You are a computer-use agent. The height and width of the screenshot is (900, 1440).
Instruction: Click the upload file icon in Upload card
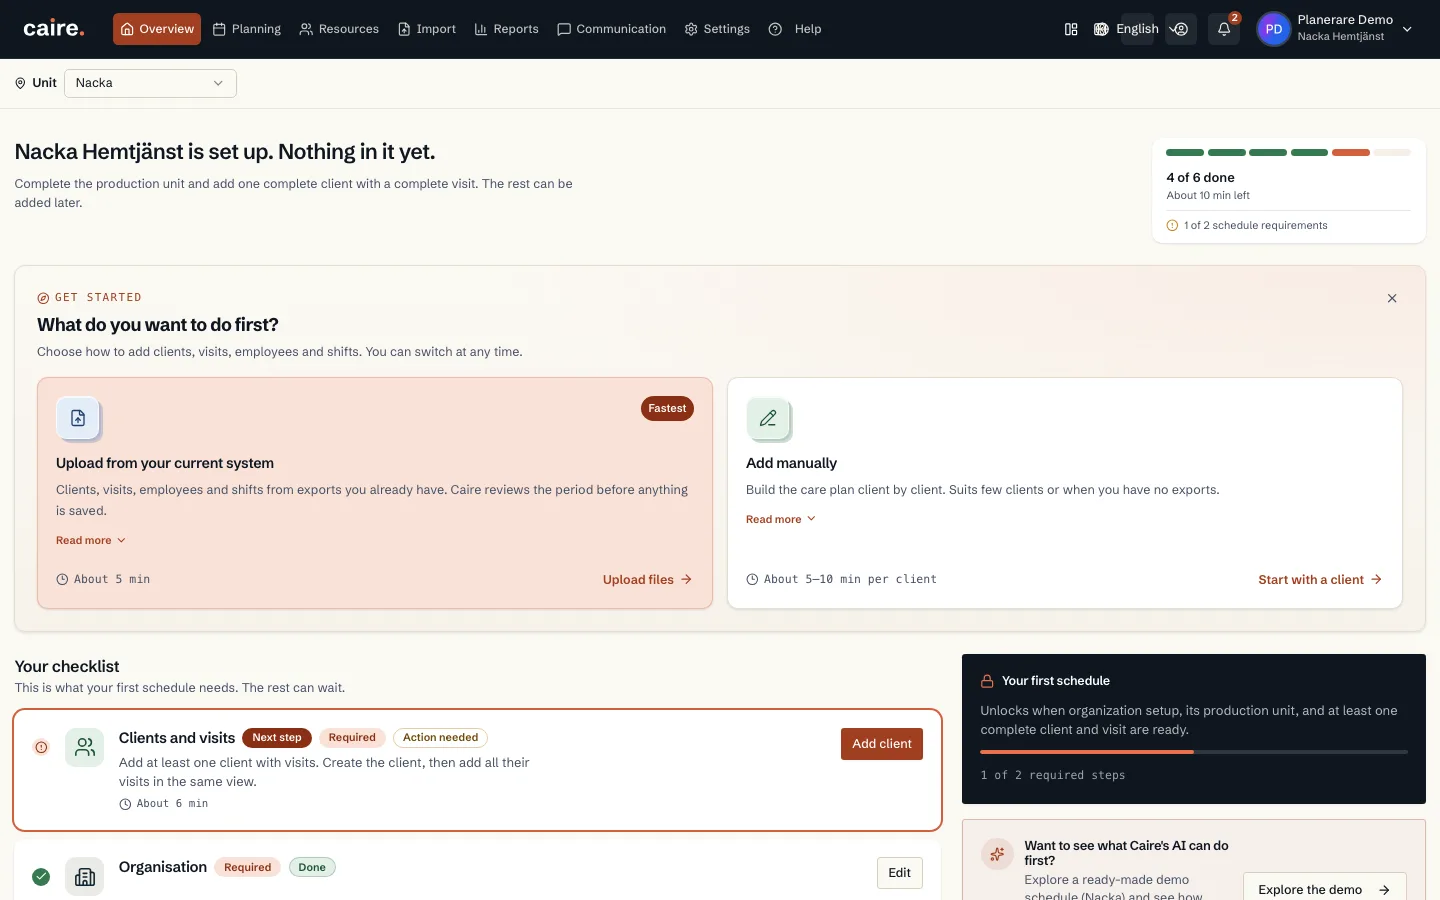(x=78, y=418)
